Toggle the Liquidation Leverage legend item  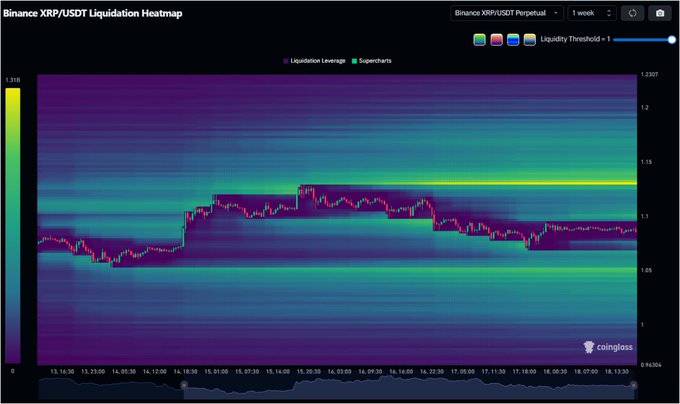314,61
